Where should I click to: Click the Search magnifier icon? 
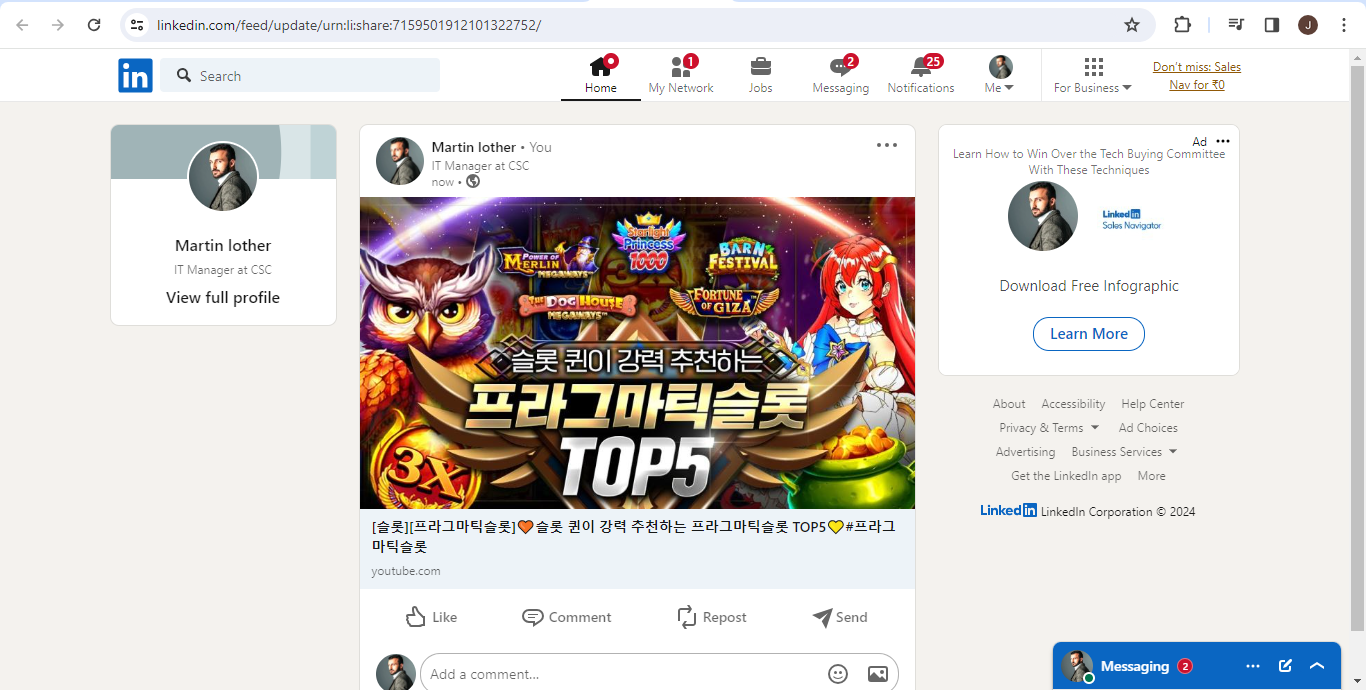pos(184,75)
